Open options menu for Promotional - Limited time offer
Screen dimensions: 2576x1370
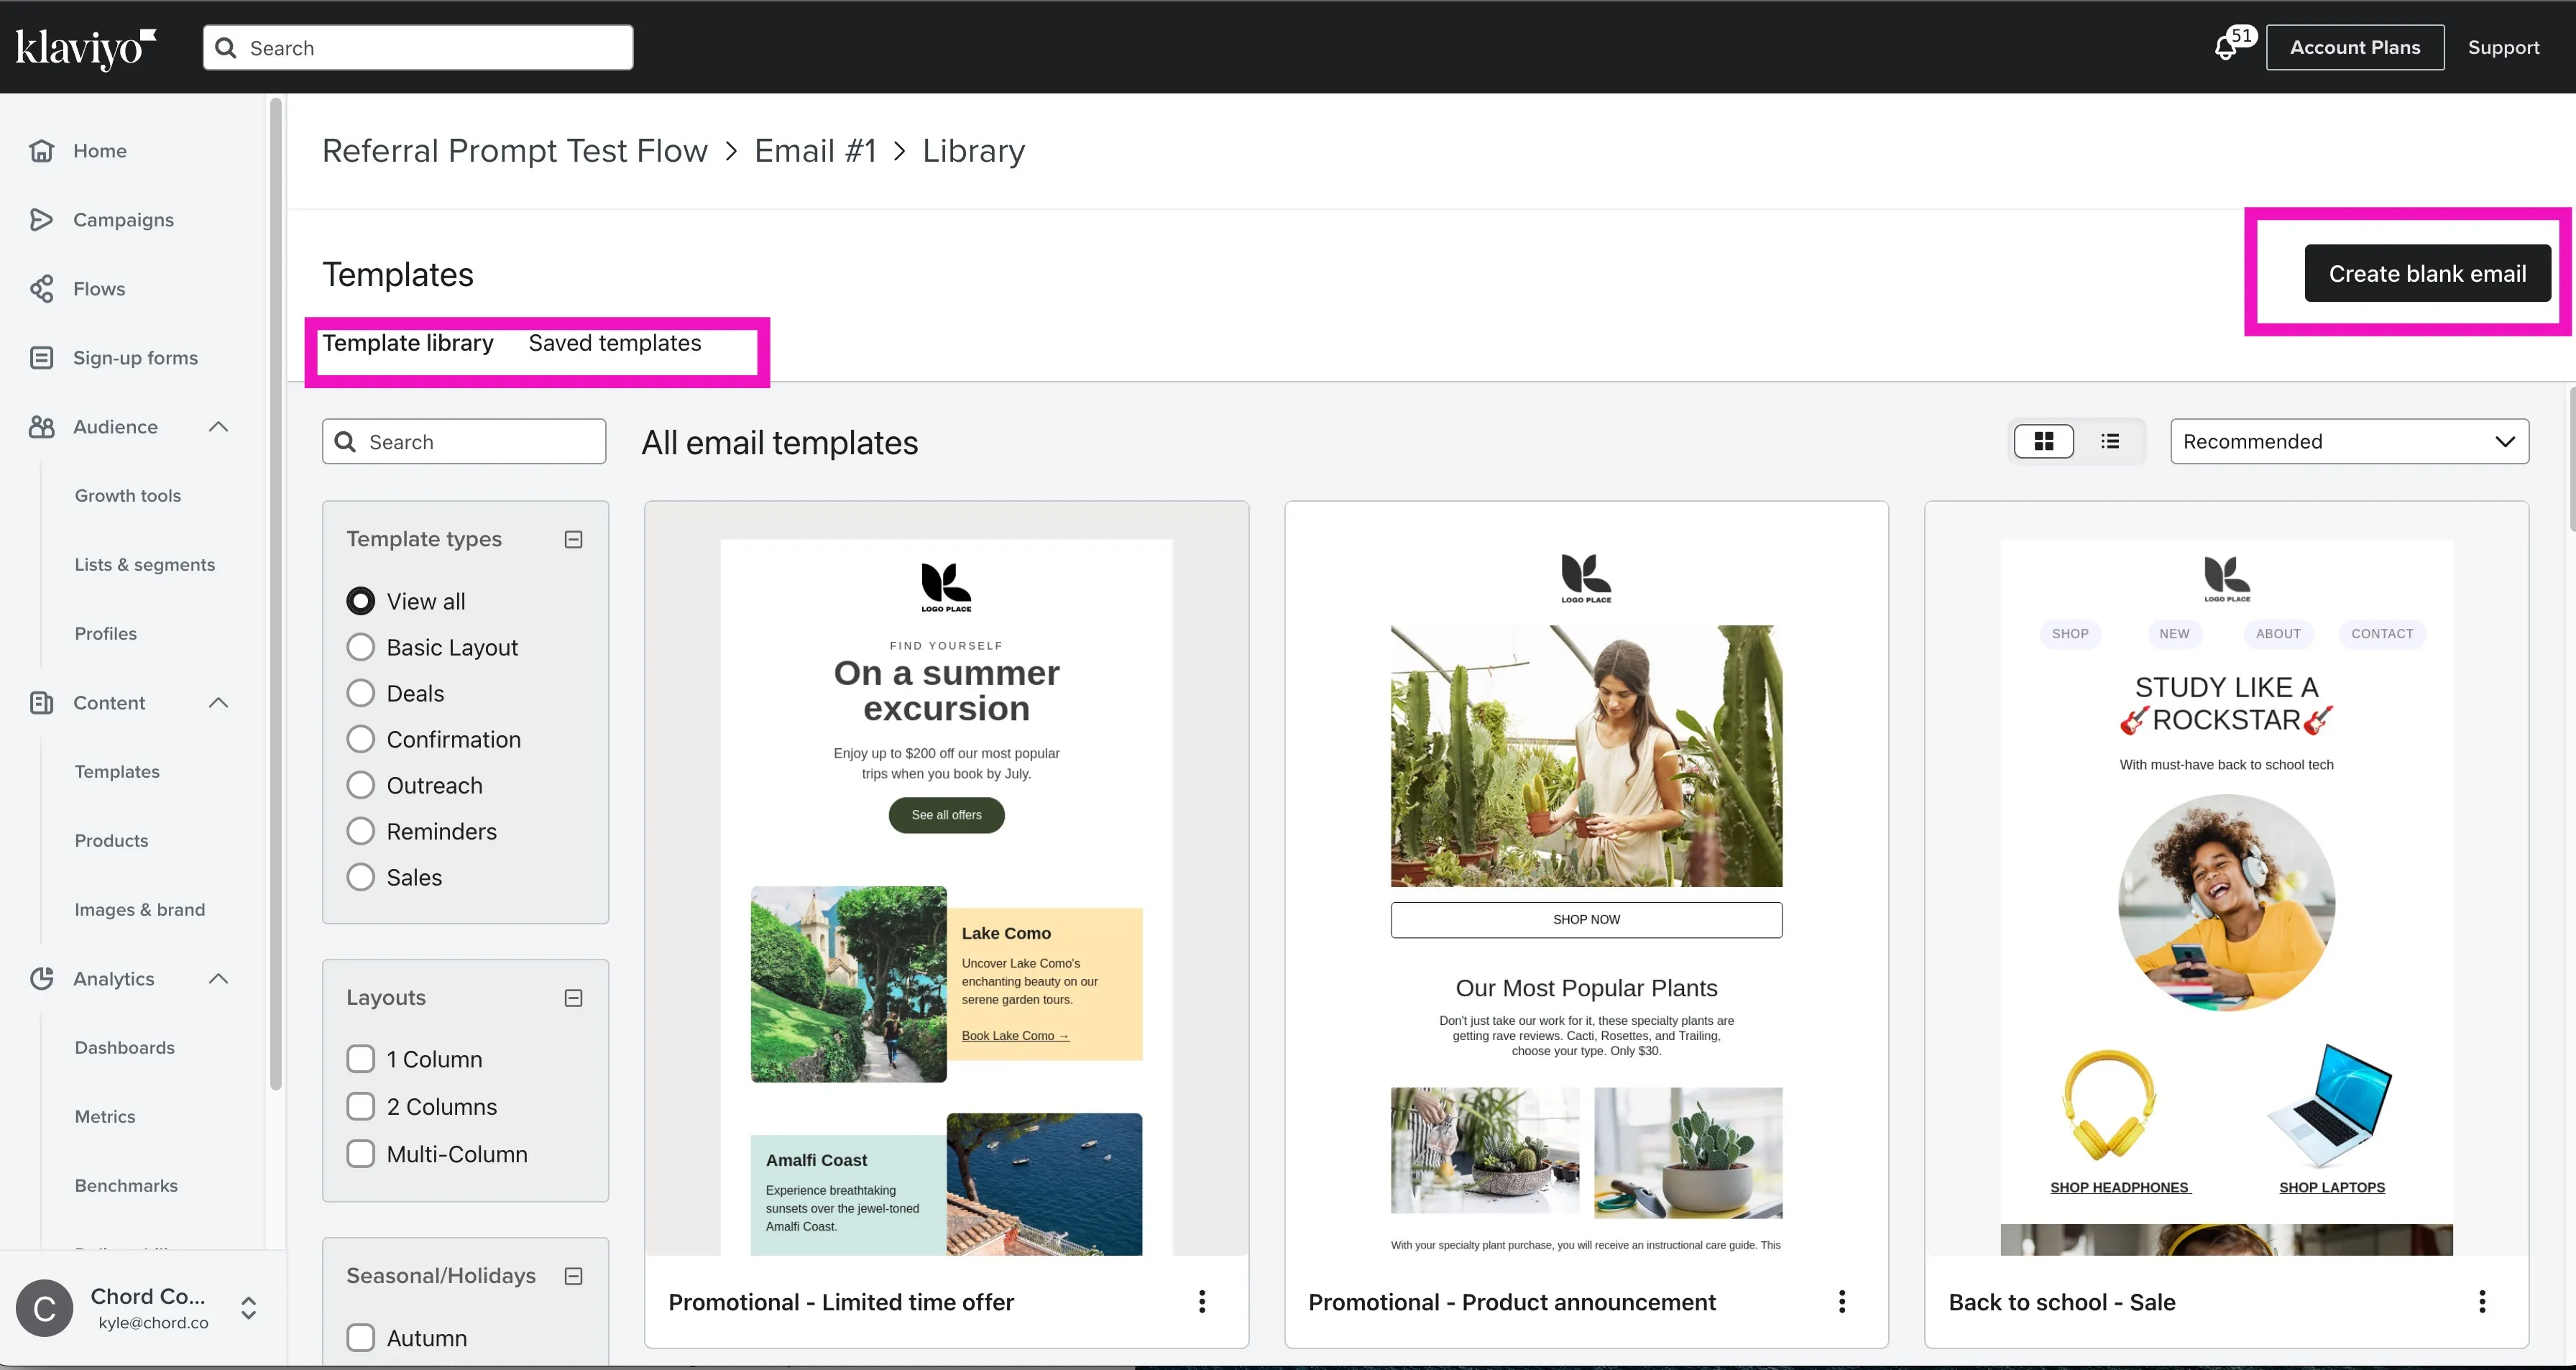pyautogui.click(x=1202, y=1301)
